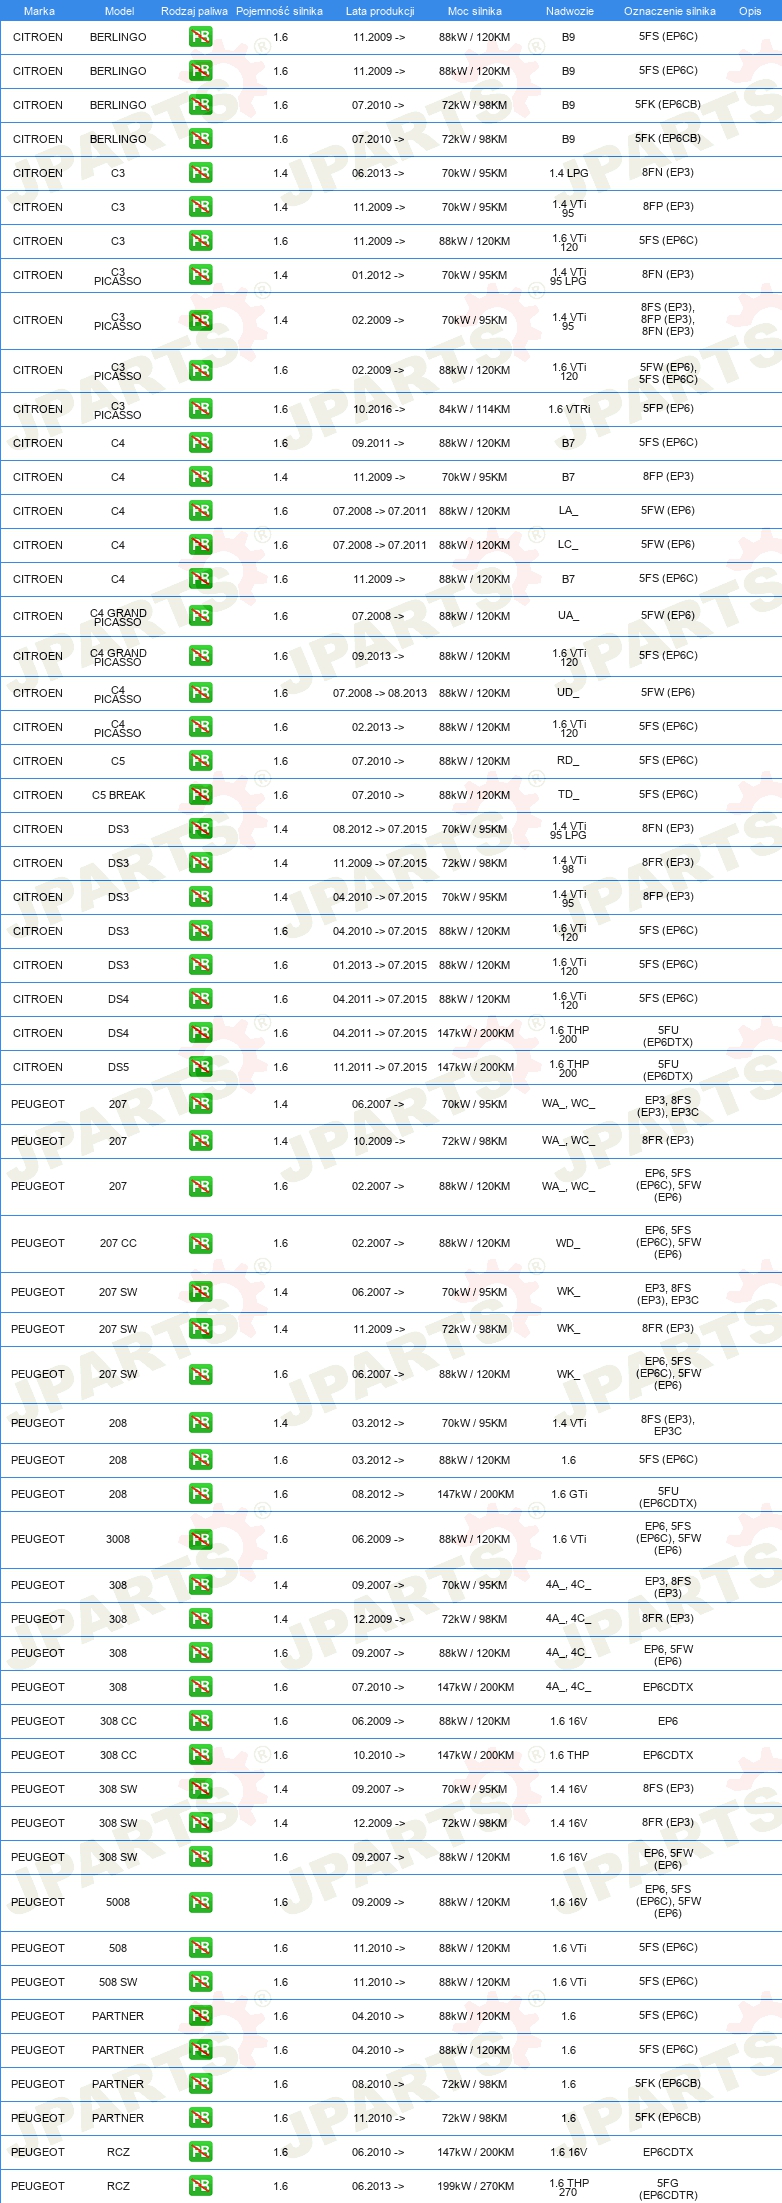Click the Moc silnika column header
Screen dimensions: 782x2203
(x=475, y=11)
